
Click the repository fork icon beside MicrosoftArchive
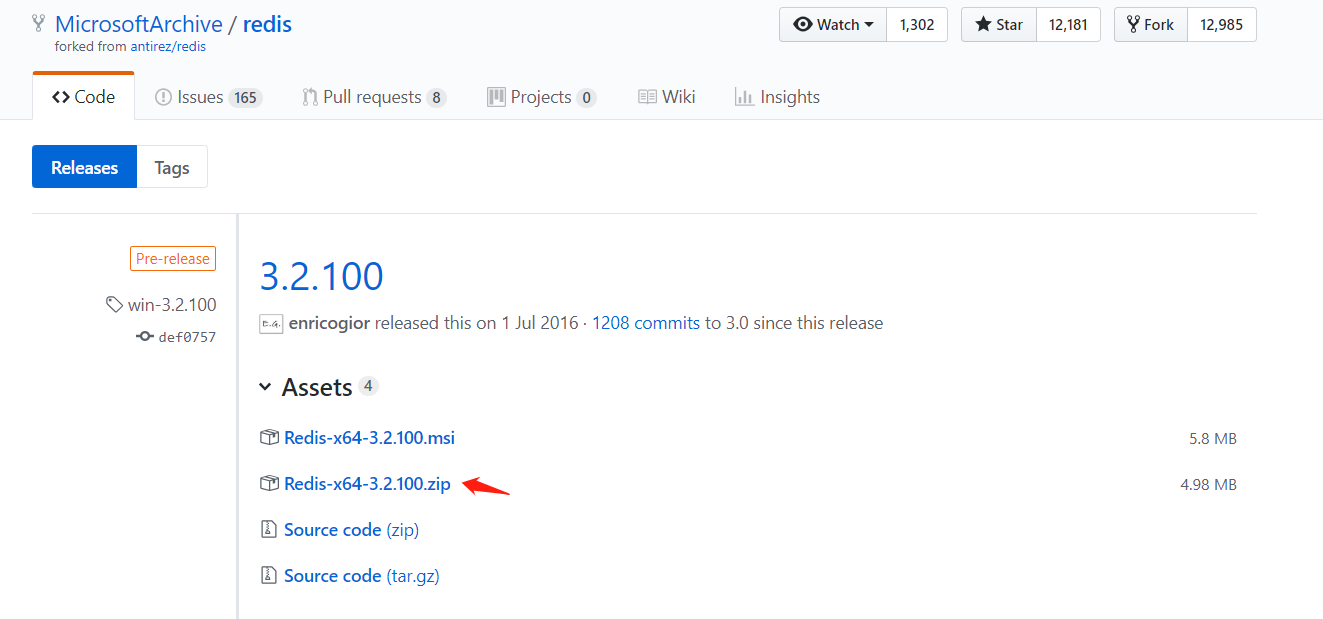click(39, 23)
